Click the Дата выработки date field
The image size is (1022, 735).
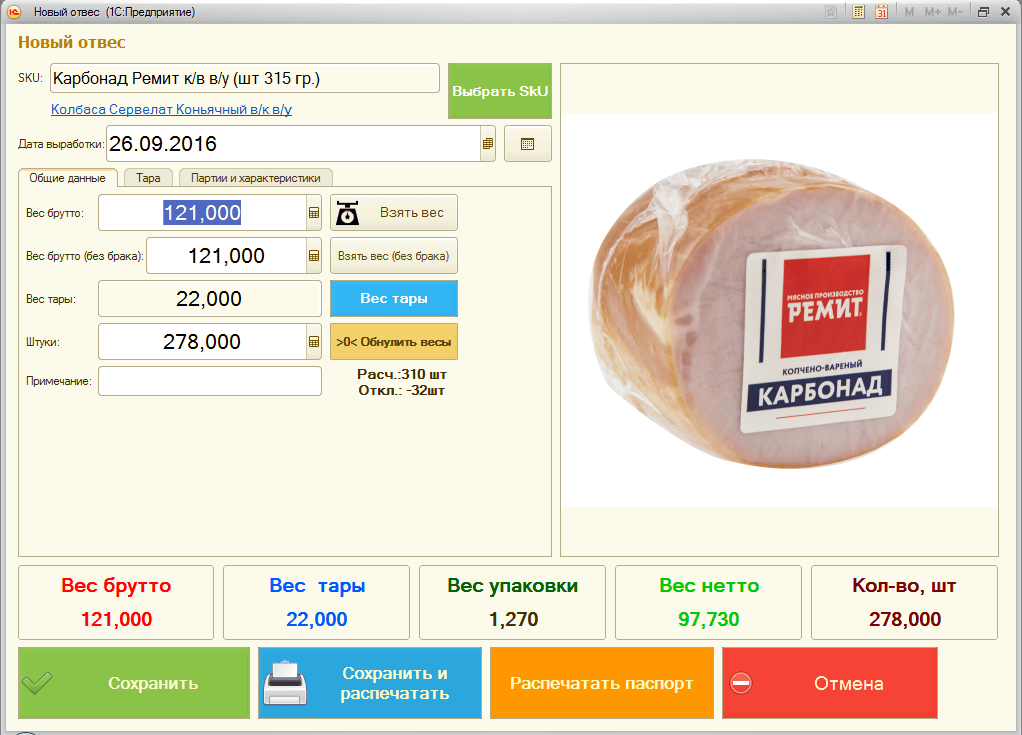click(x=293, y=143)
